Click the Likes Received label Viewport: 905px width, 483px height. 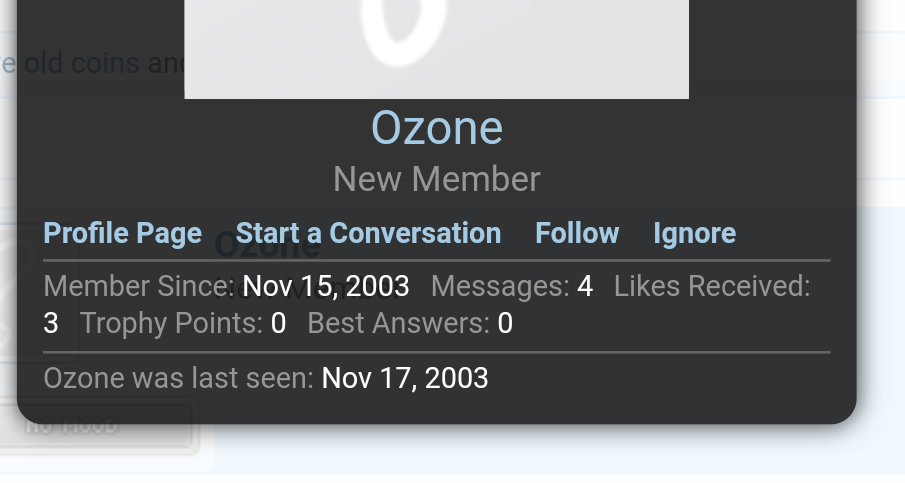pyautogui.click(x=712, y=287)
